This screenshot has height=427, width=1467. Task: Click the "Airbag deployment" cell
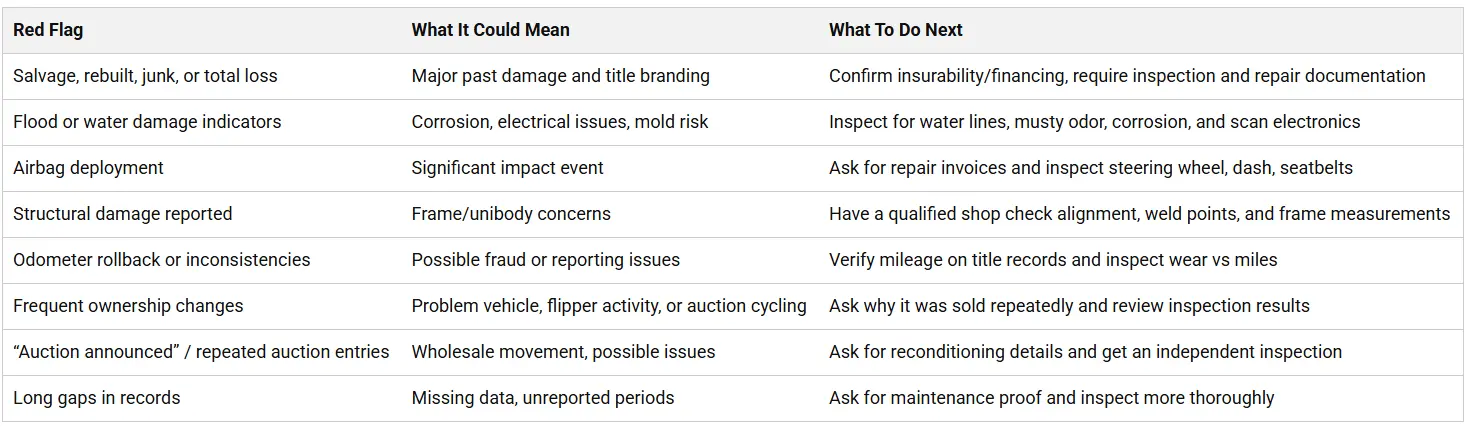pos(88,168)
